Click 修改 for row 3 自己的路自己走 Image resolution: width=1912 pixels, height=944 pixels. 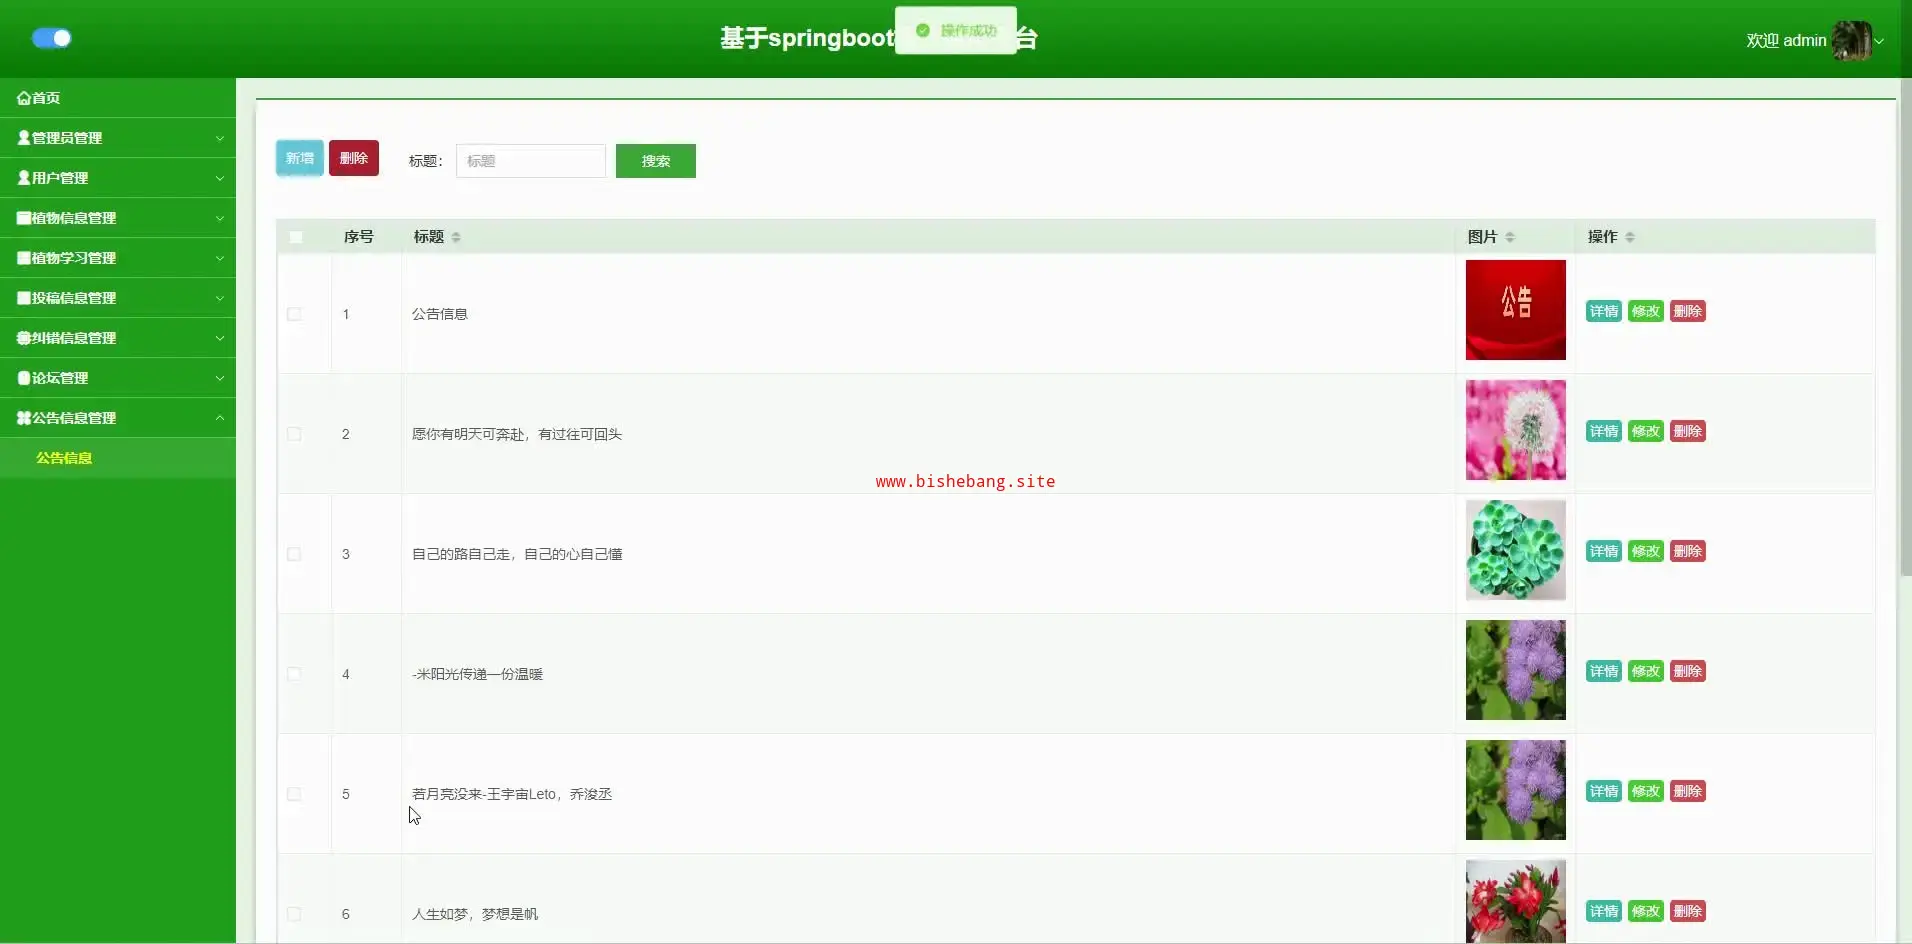[1646, 551]
